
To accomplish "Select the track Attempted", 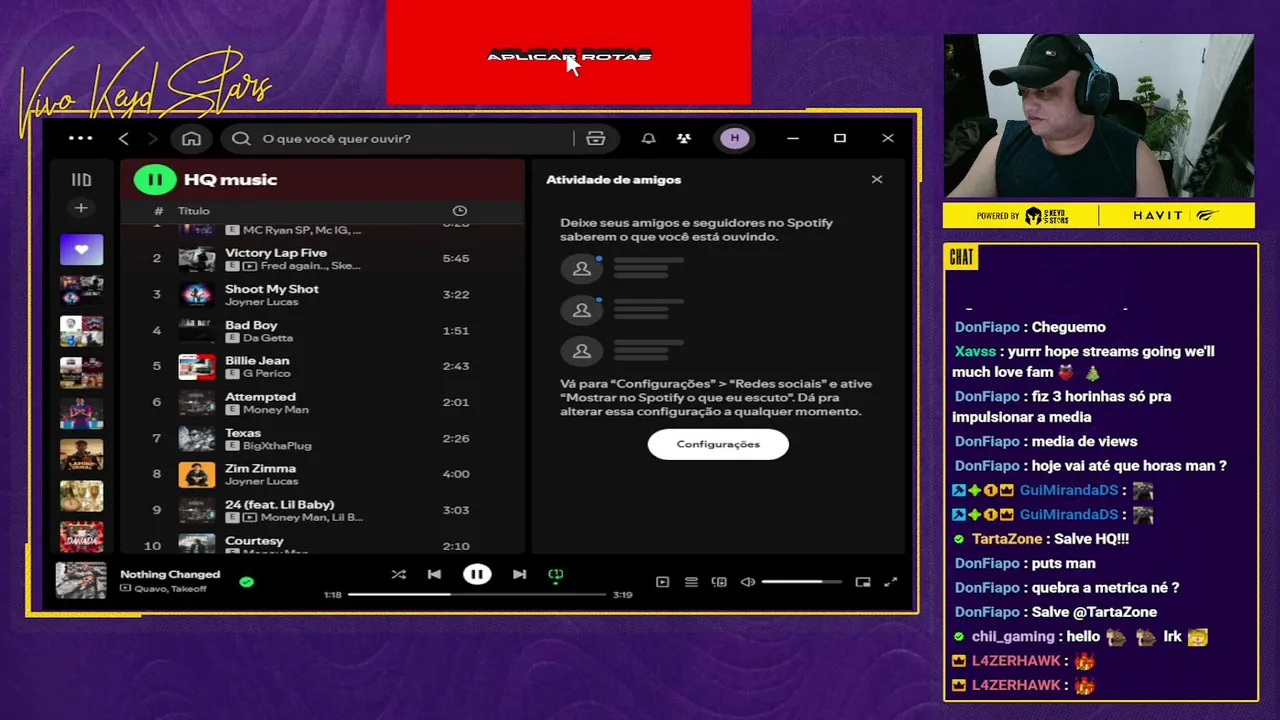I will pyautogui.click(x=322, y=402).
